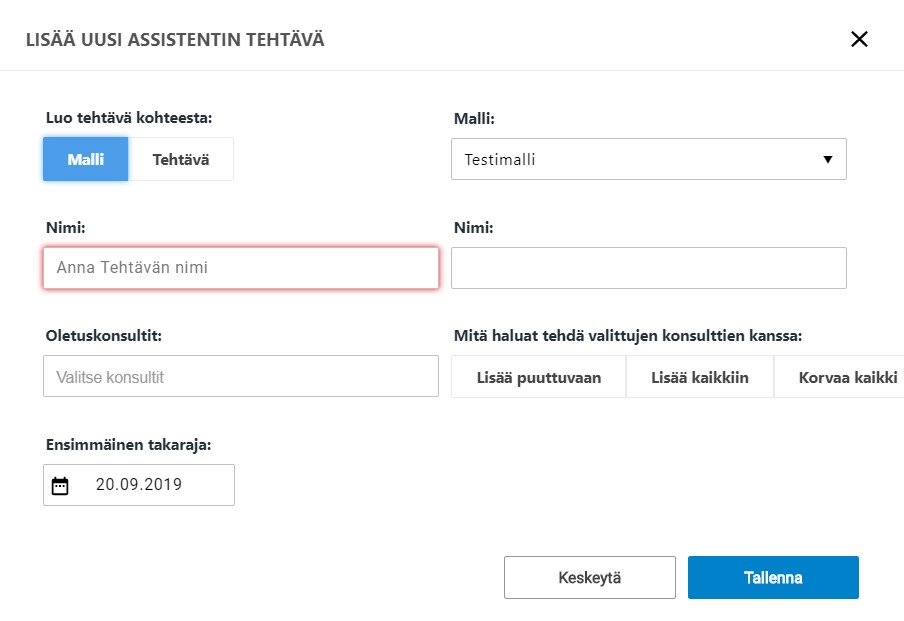This screenshot has width=904, height=621.
Task: Close the assistant task dialog with X
Action: click(x=859, y=39)
